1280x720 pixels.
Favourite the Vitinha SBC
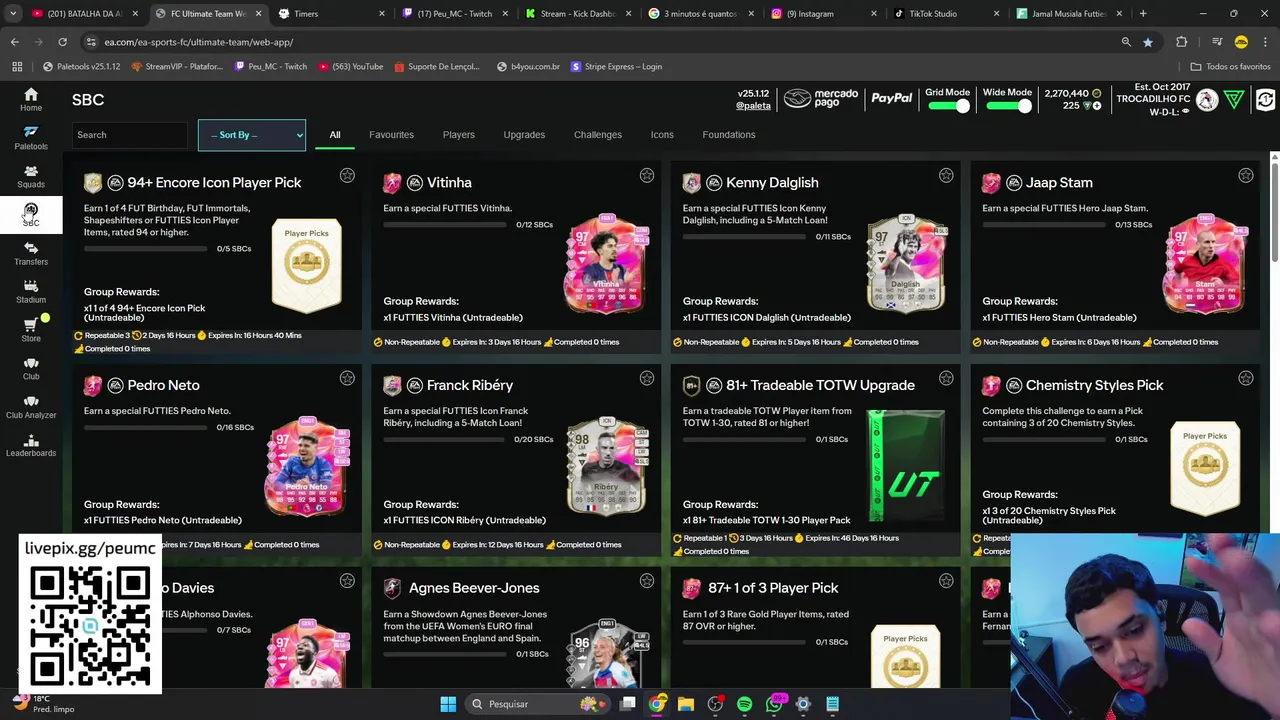coord(647,176)
